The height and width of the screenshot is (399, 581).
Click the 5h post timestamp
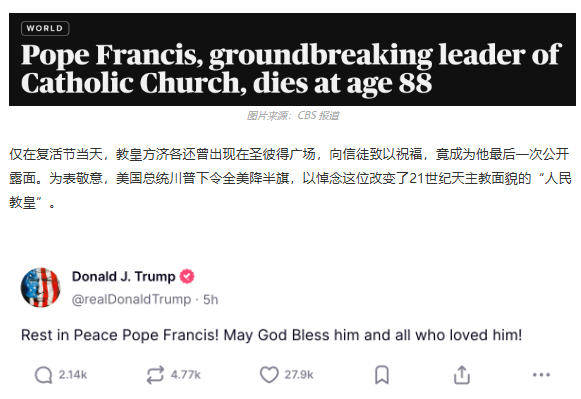coord(210,299)
